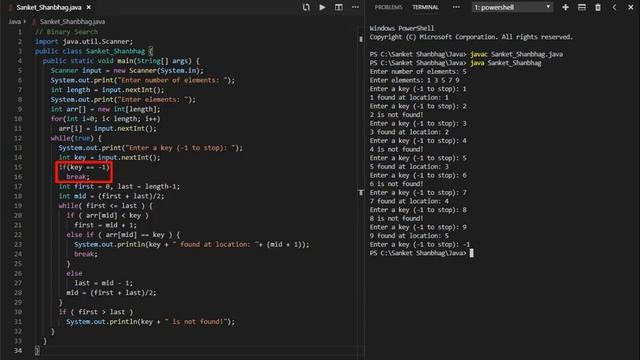
Task: Move panel using the chevron arrow icon
Action: (614, 7)
